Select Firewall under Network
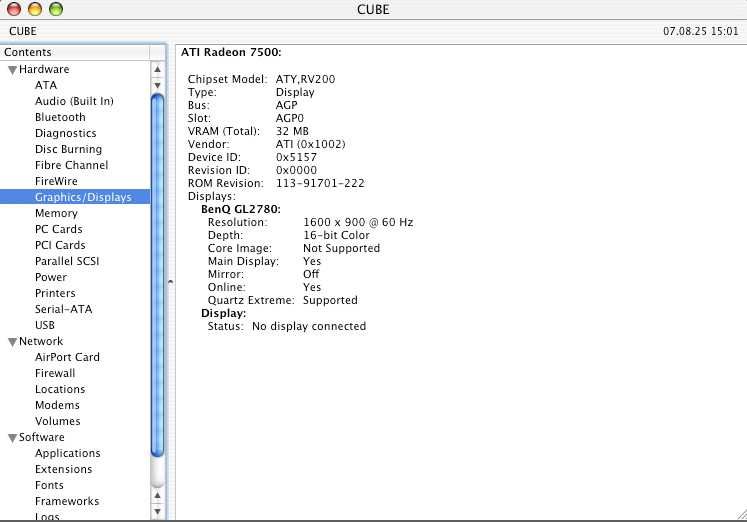This screenshot has width=747, height=522. pyautogui.click(x=55, y=373)
